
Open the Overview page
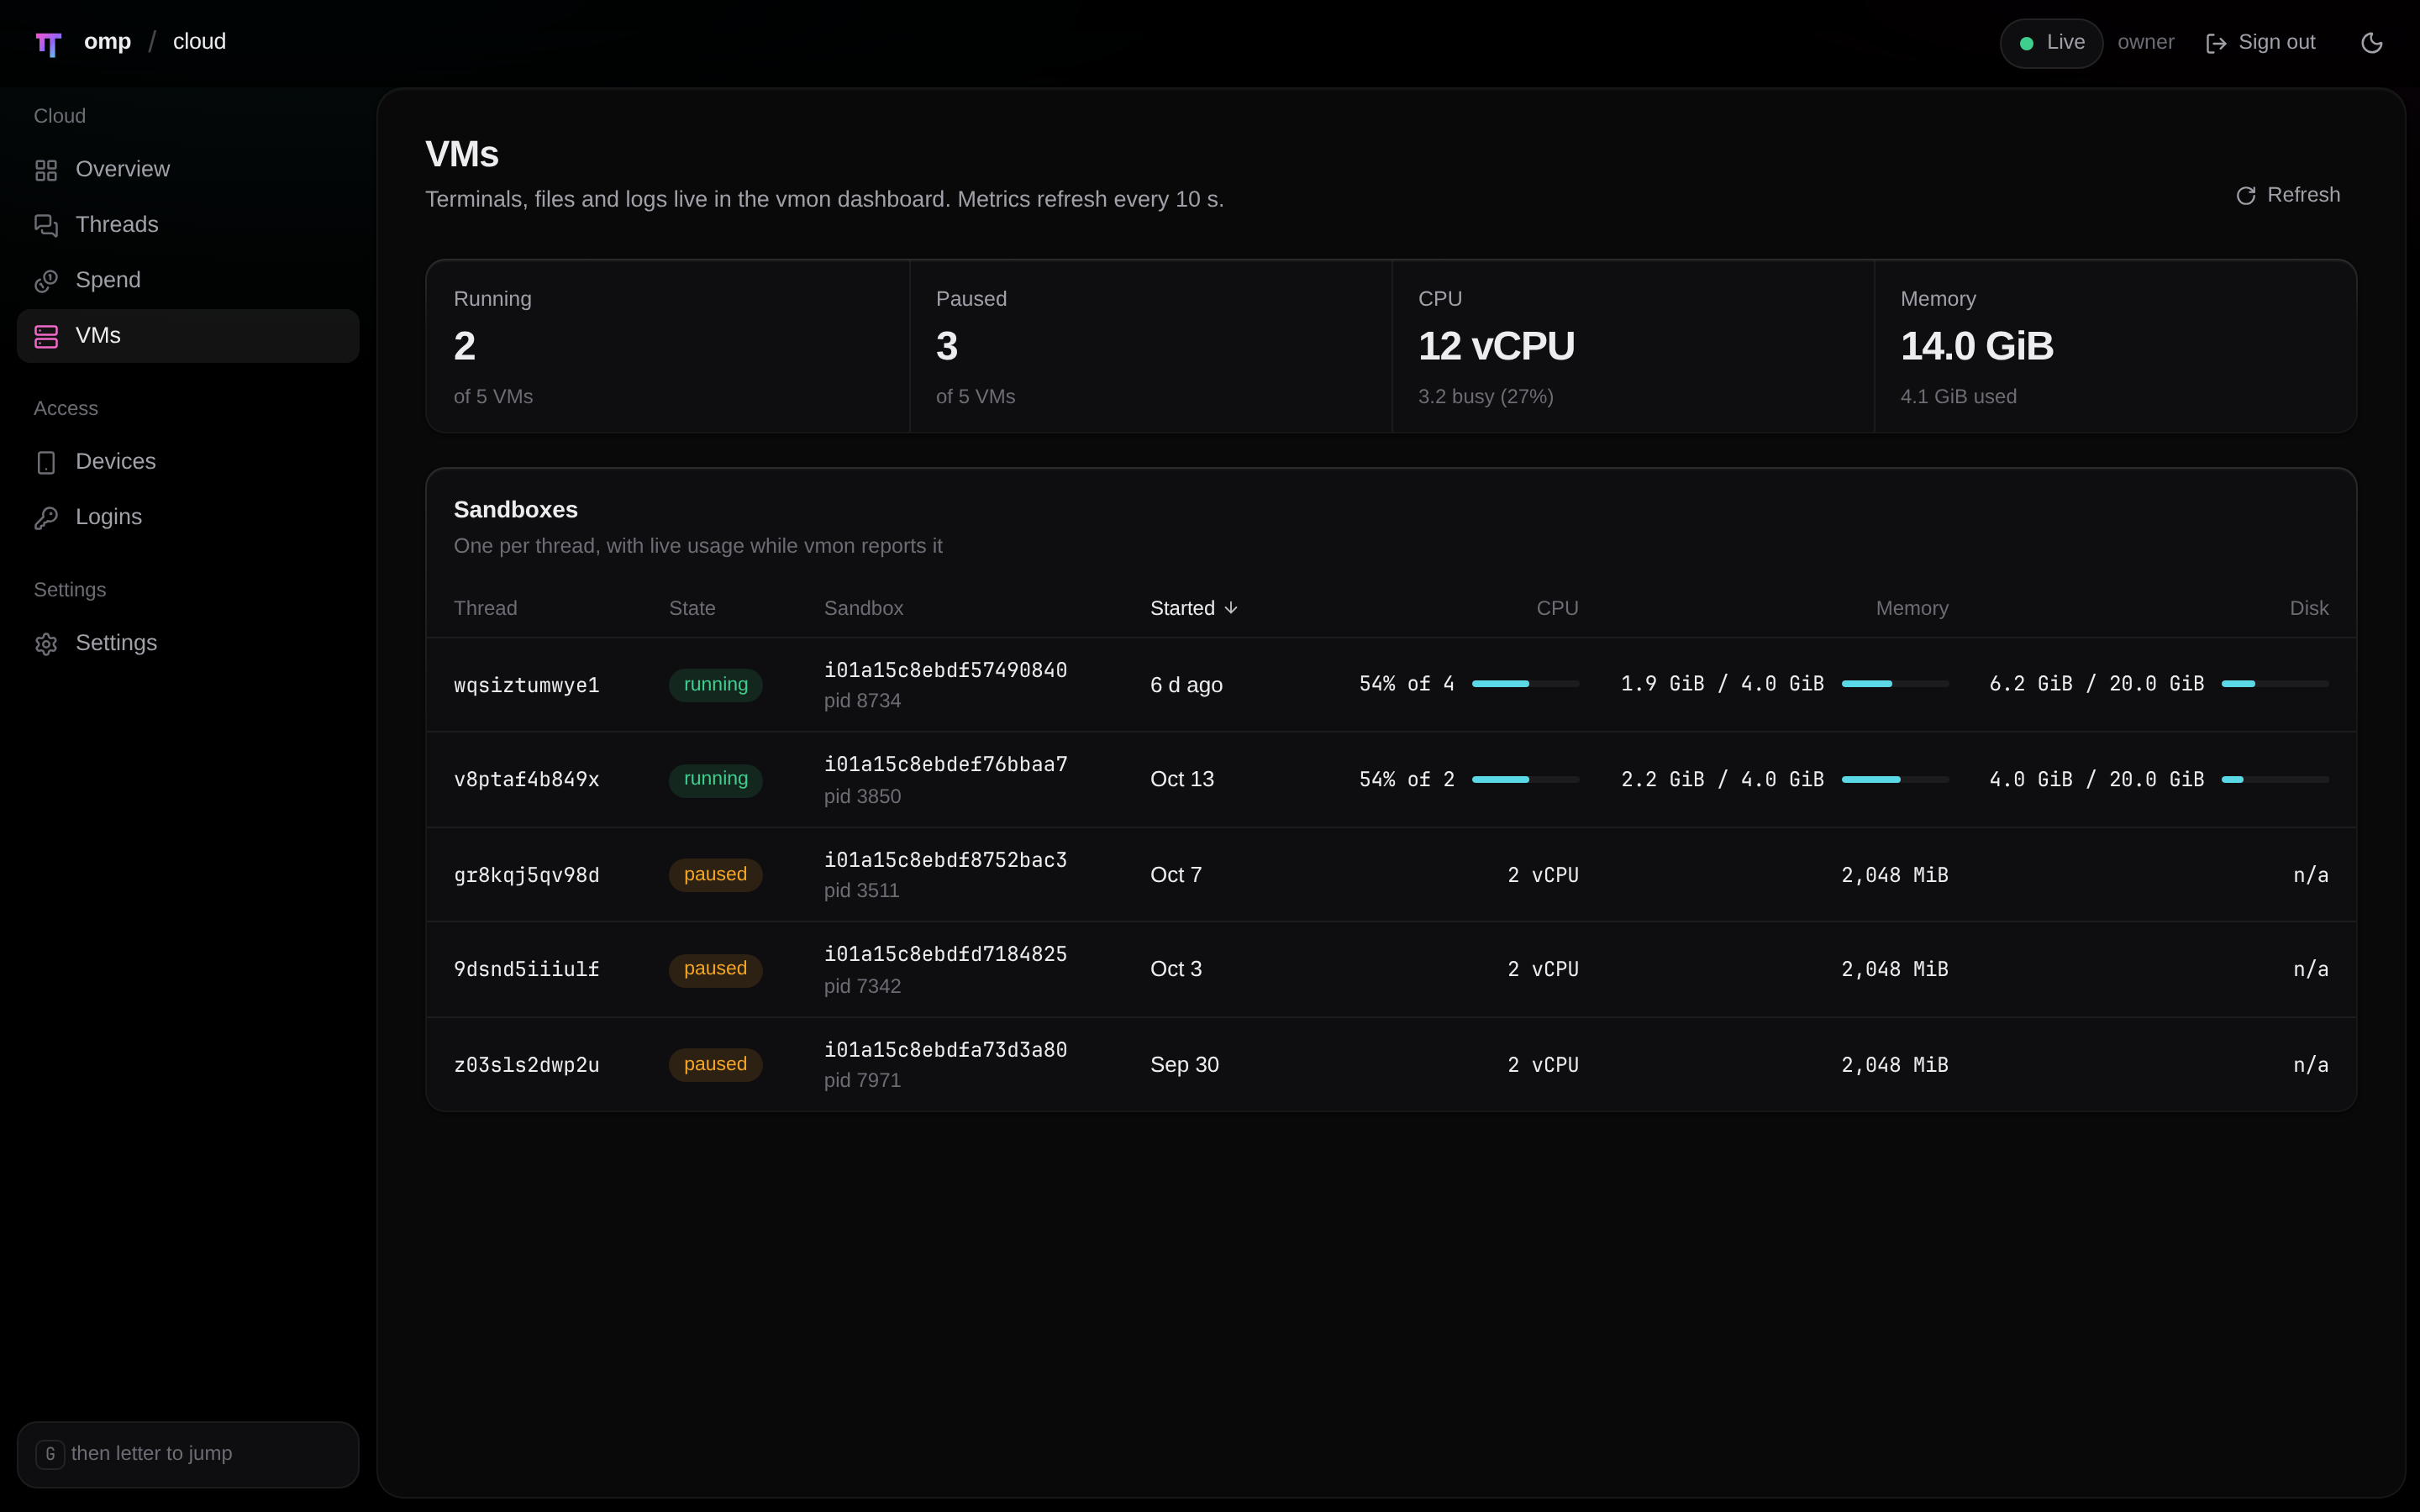pos(188,170)
